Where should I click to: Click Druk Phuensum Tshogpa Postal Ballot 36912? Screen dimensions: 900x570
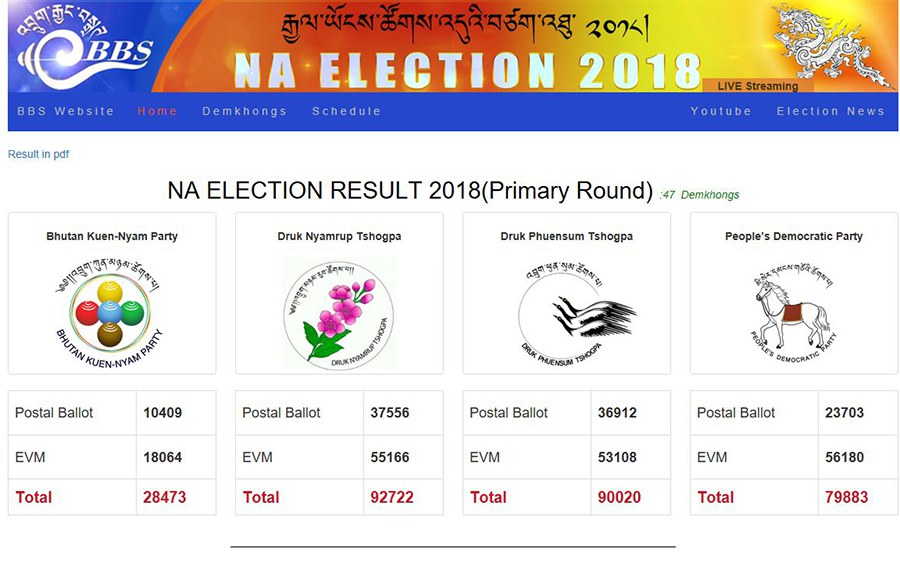coord(617,413)
